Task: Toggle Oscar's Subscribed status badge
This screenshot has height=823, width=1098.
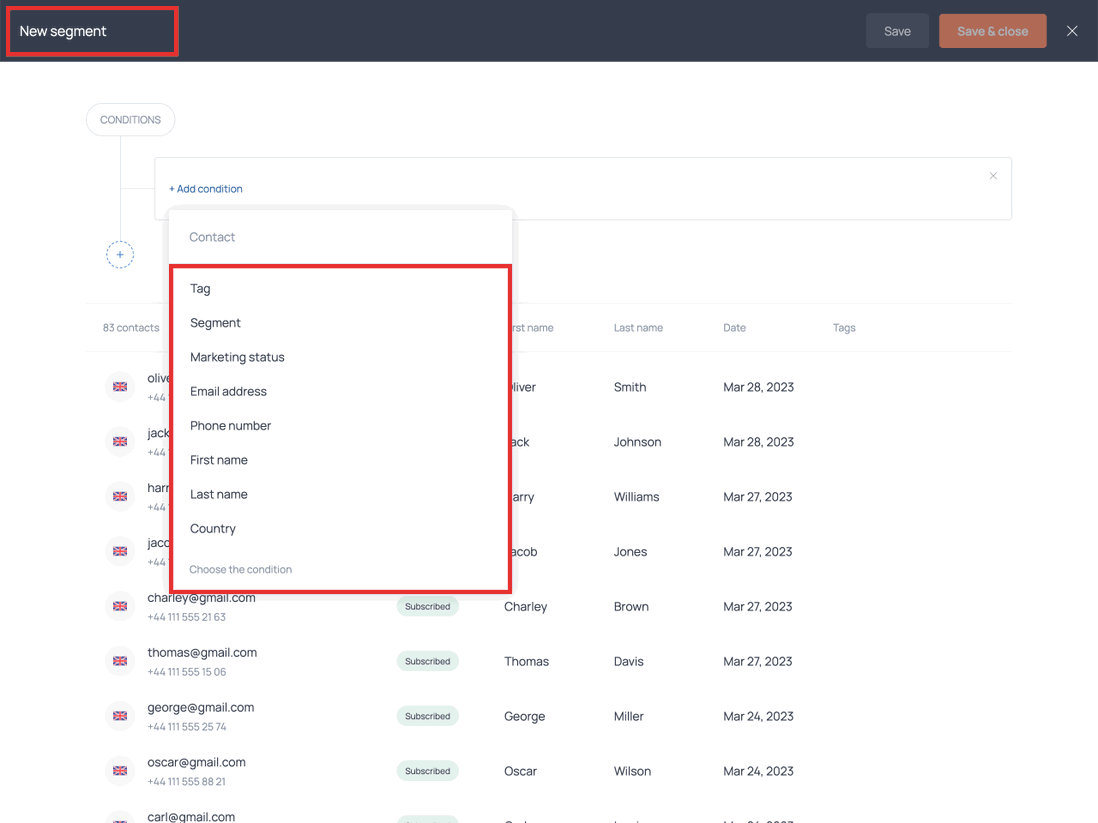Action: pyautogui.click(x=427, y=771)
